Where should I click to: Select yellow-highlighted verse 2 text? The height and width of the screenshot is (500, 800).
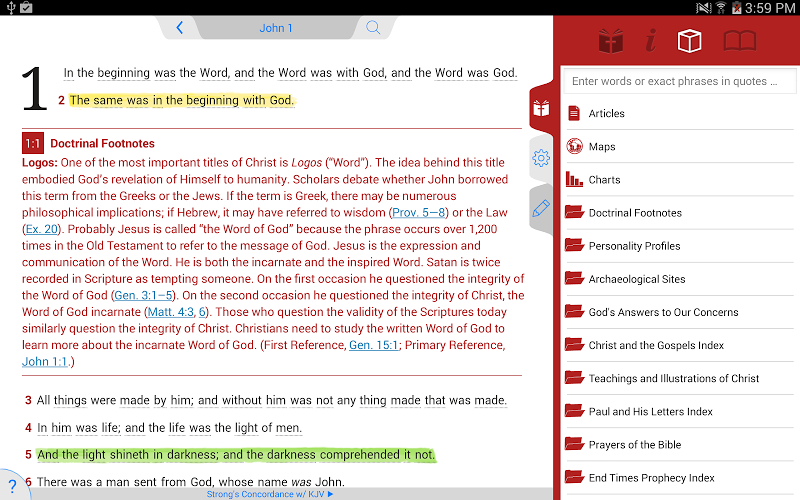tap(182, 100)
